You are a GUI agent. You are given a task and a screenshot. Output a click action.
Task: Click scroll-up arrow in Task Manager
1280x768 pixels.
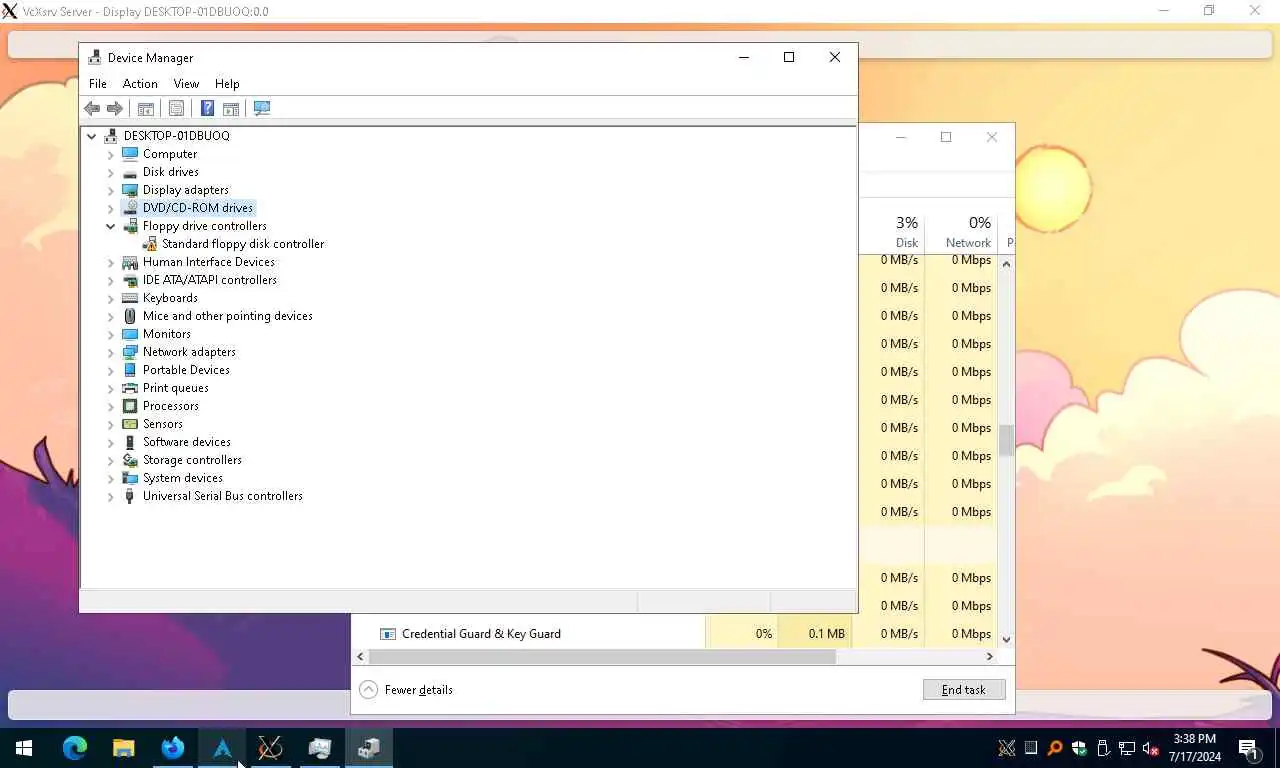[x=1006, y=264]
